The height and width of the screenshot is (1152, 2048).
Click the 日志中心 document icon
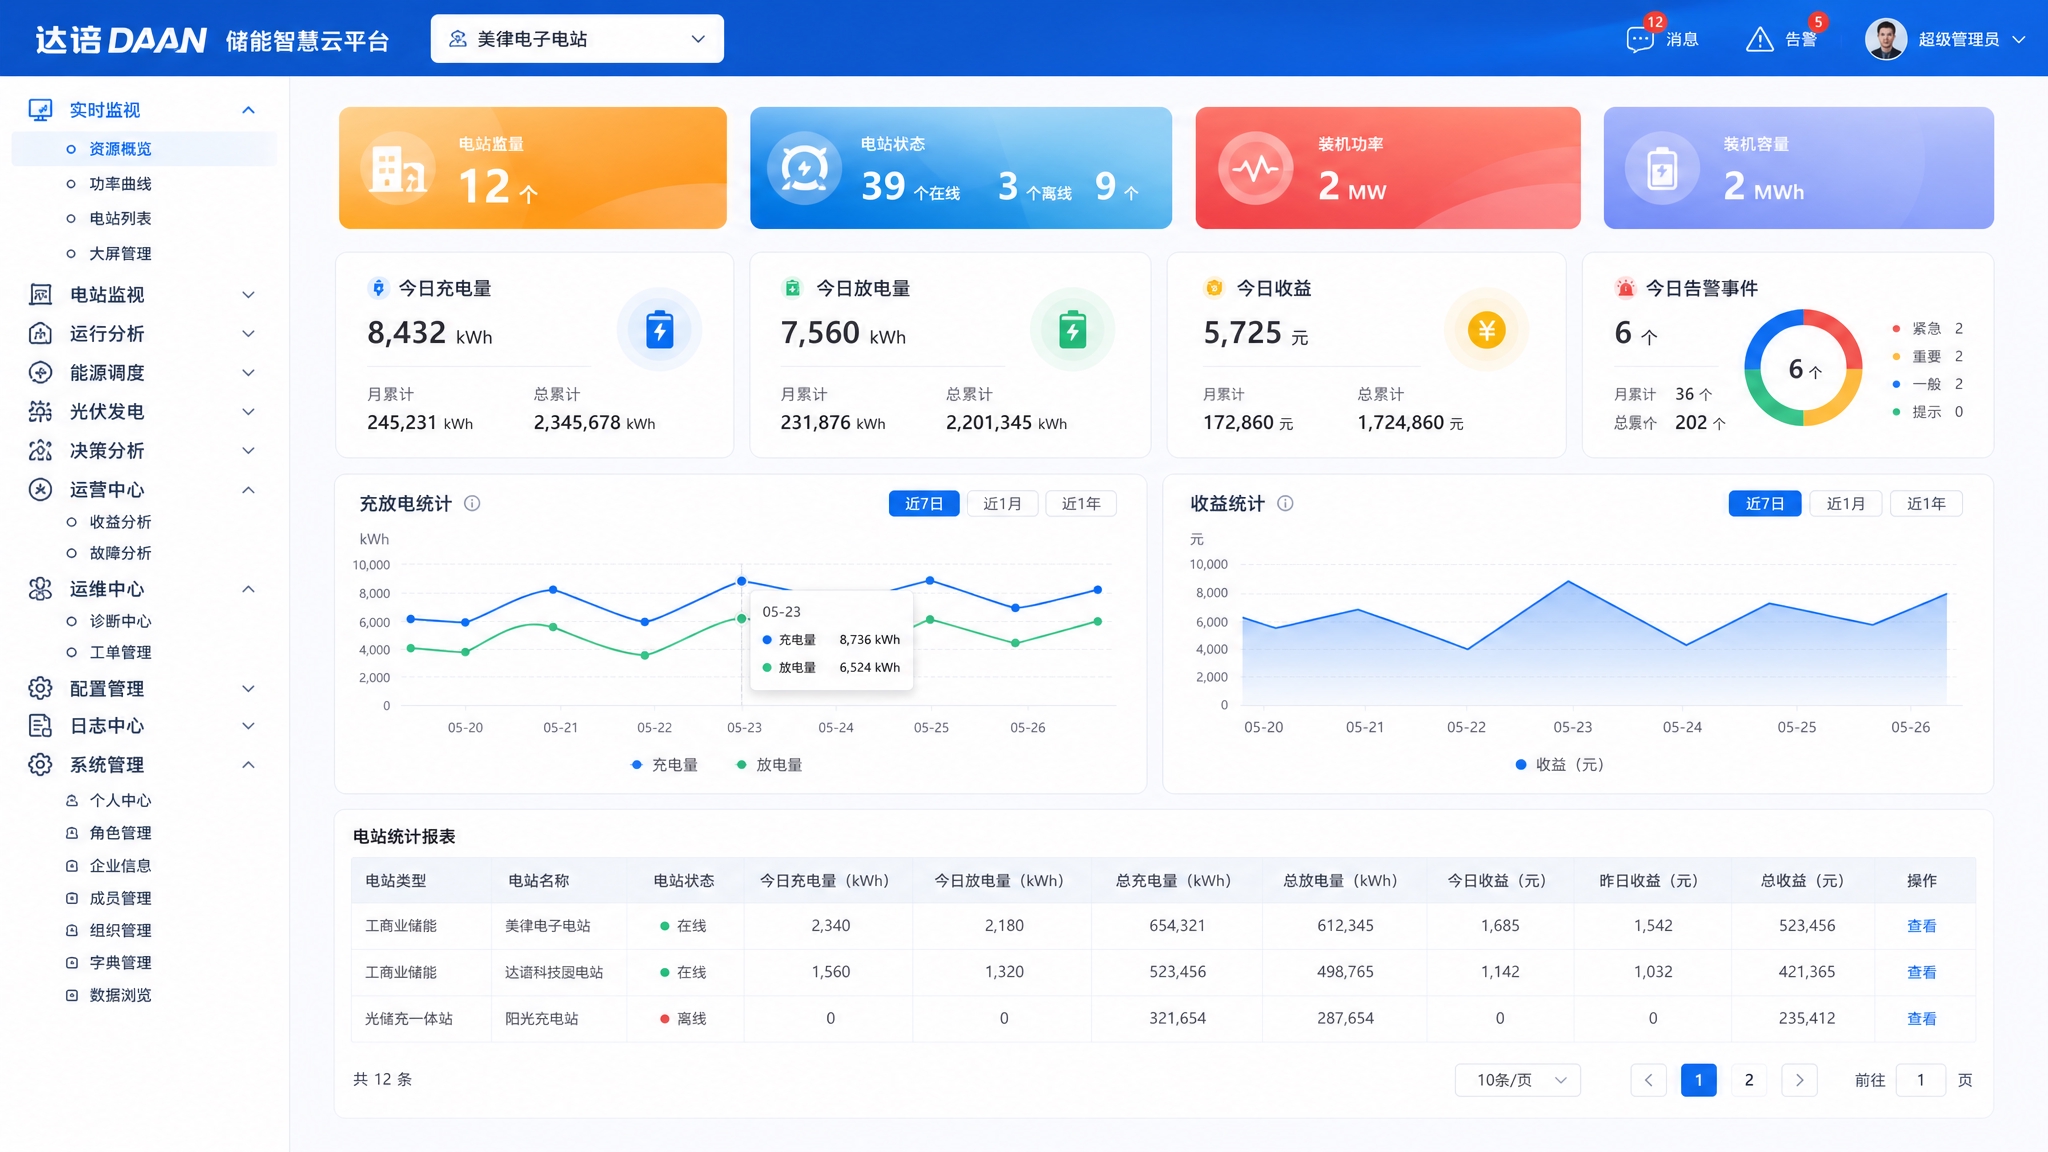40,726
